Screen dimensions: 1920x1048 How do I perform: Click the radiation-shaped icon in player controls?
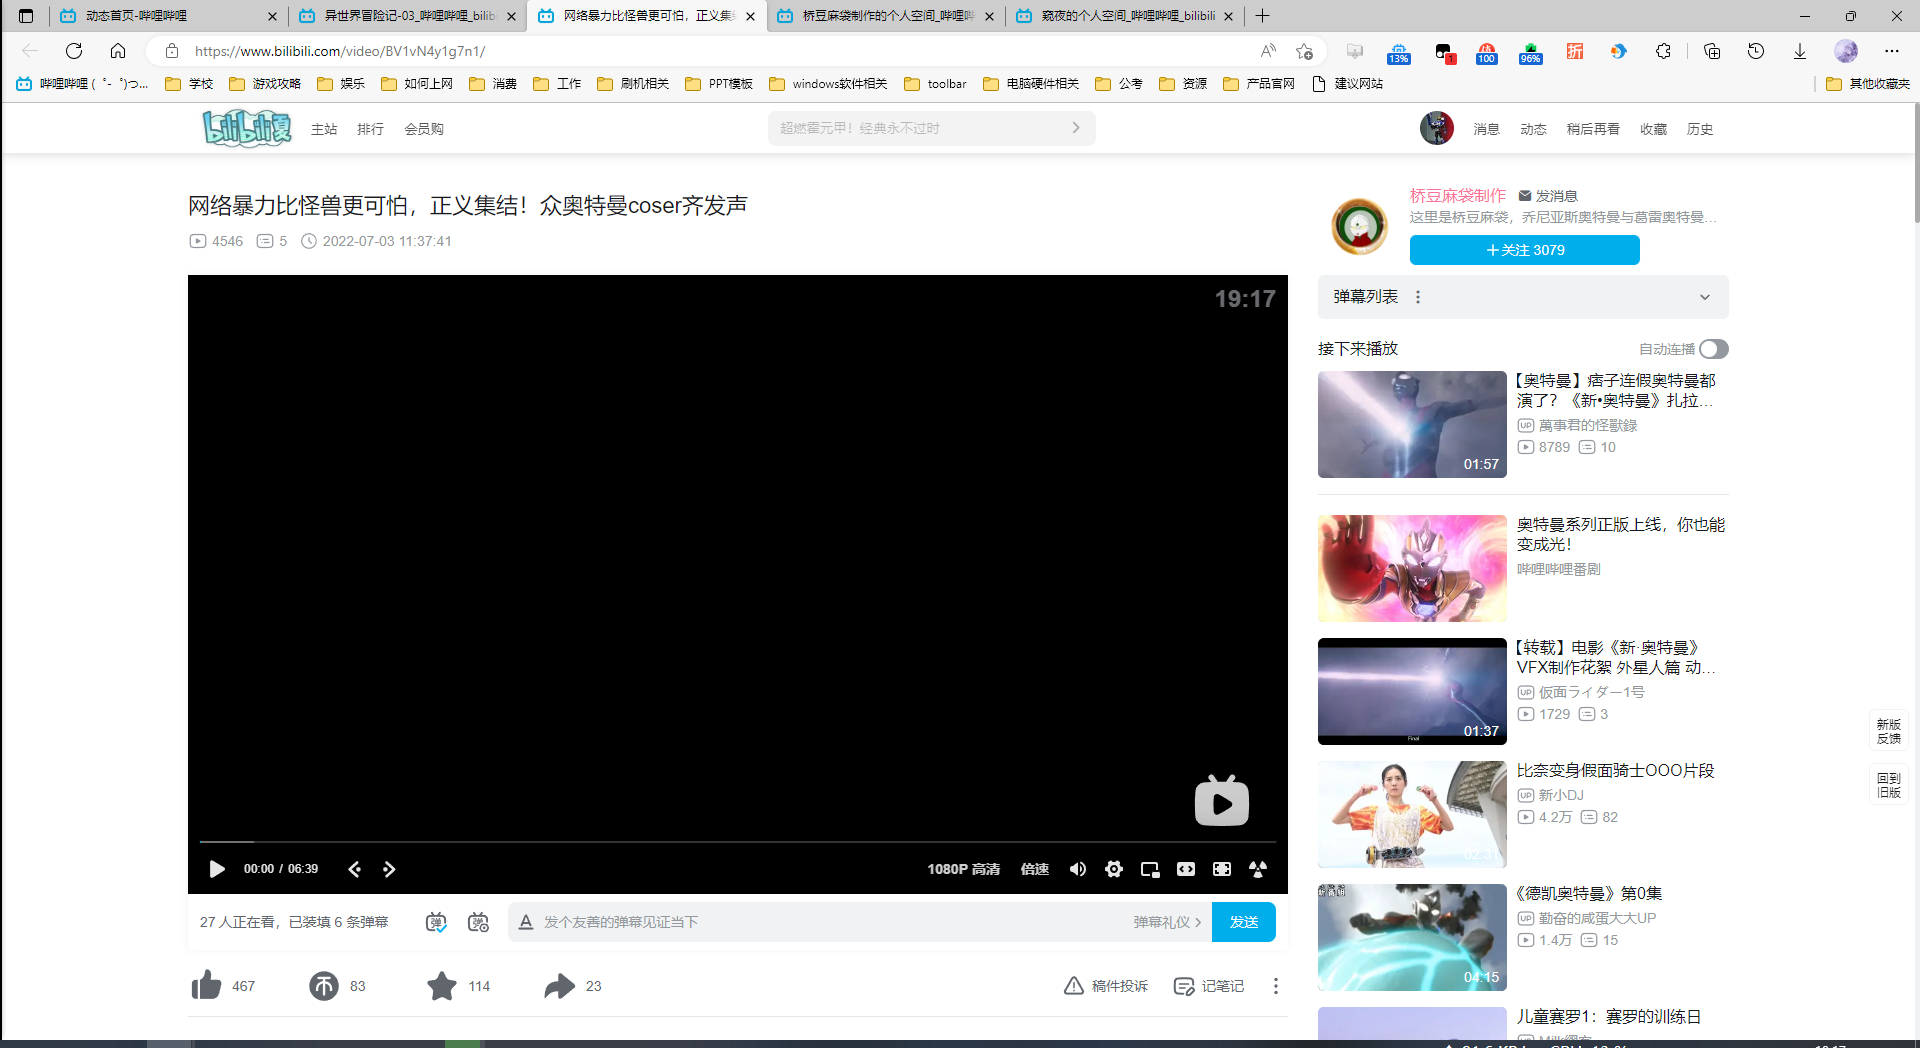click(1258, 869)
